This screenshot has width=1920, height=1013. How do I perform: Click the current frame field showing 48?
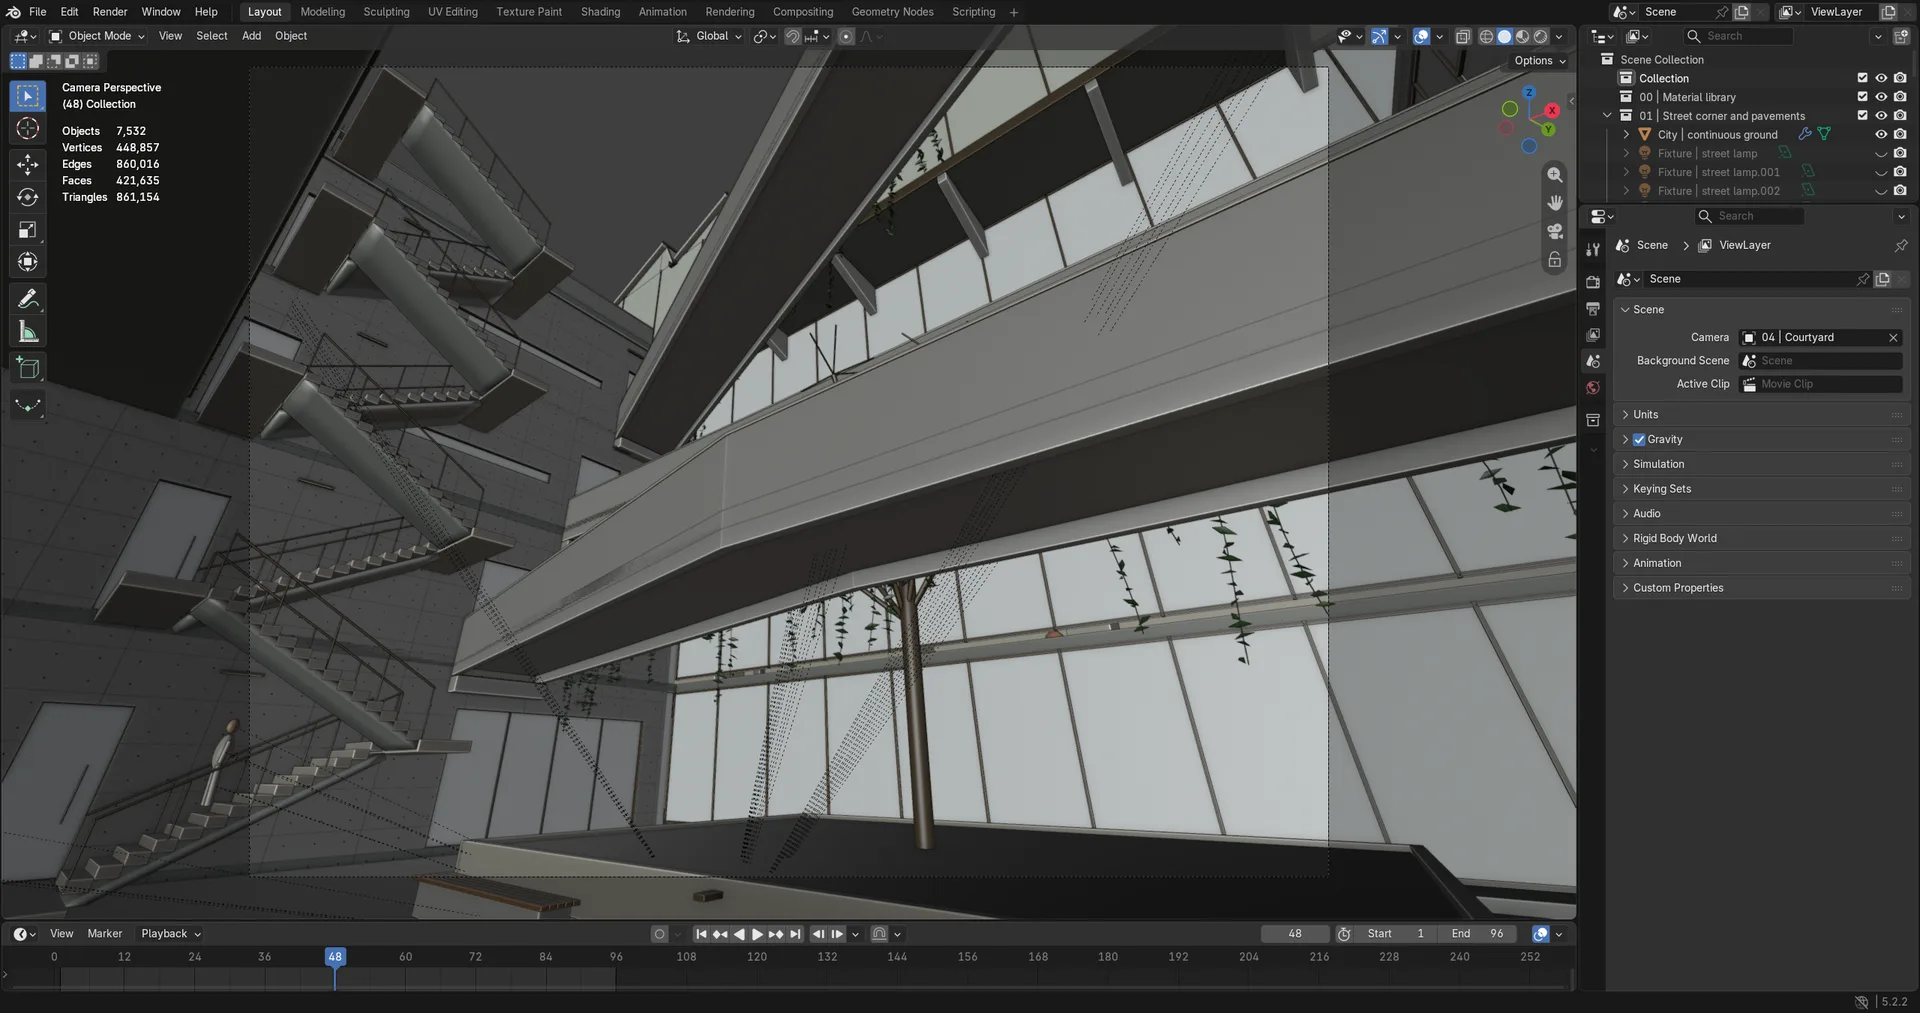pyautogui.click(x=1295, y=934)
